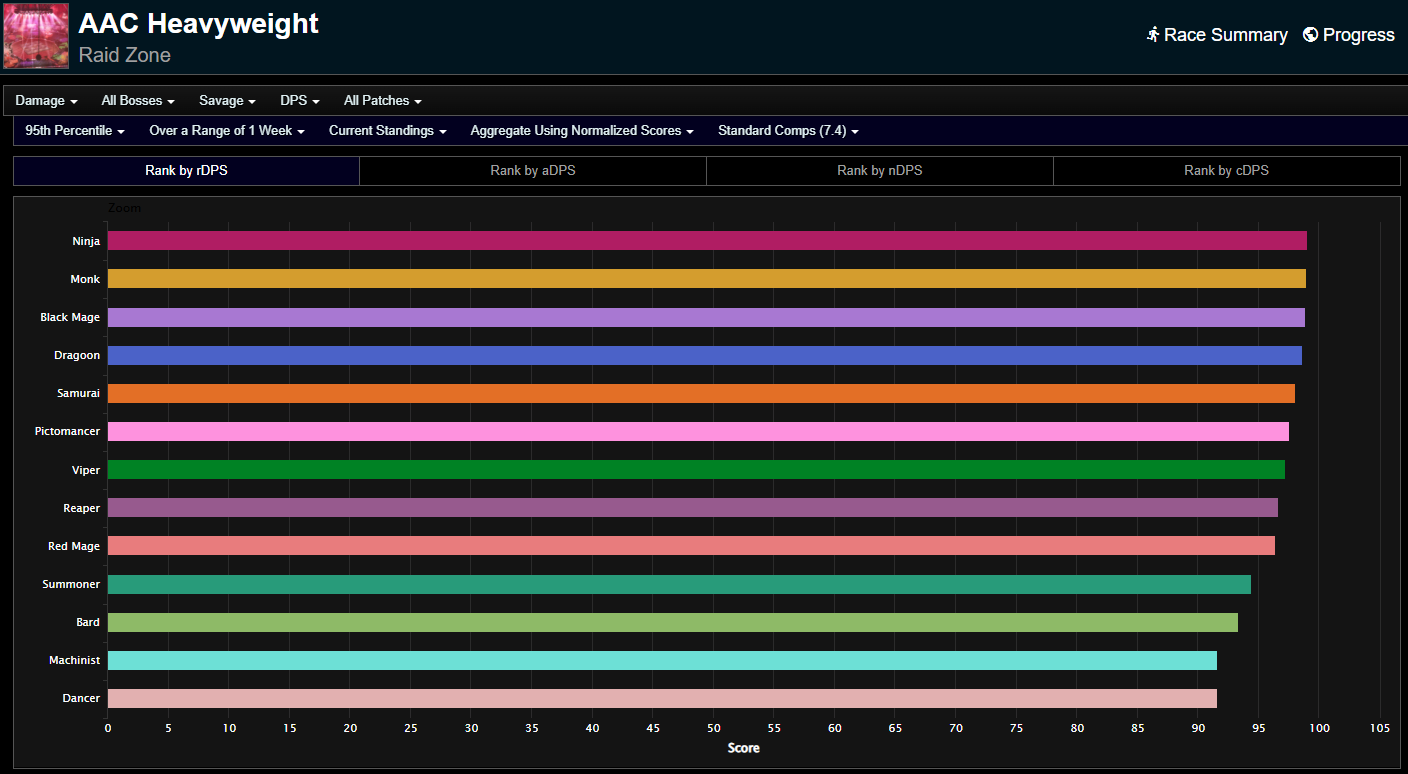1408x774 pixels.
Task: Open the Damage dropdown
Action: pyautogui.click(x=46, y=101)
